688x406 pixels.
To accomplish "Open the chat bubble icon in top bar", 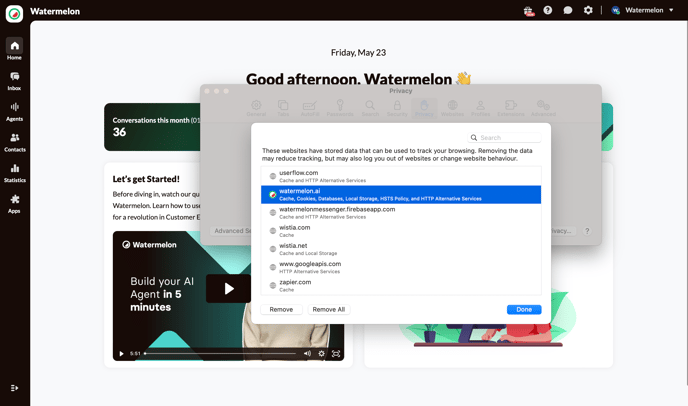I will [x=568, y=10].
